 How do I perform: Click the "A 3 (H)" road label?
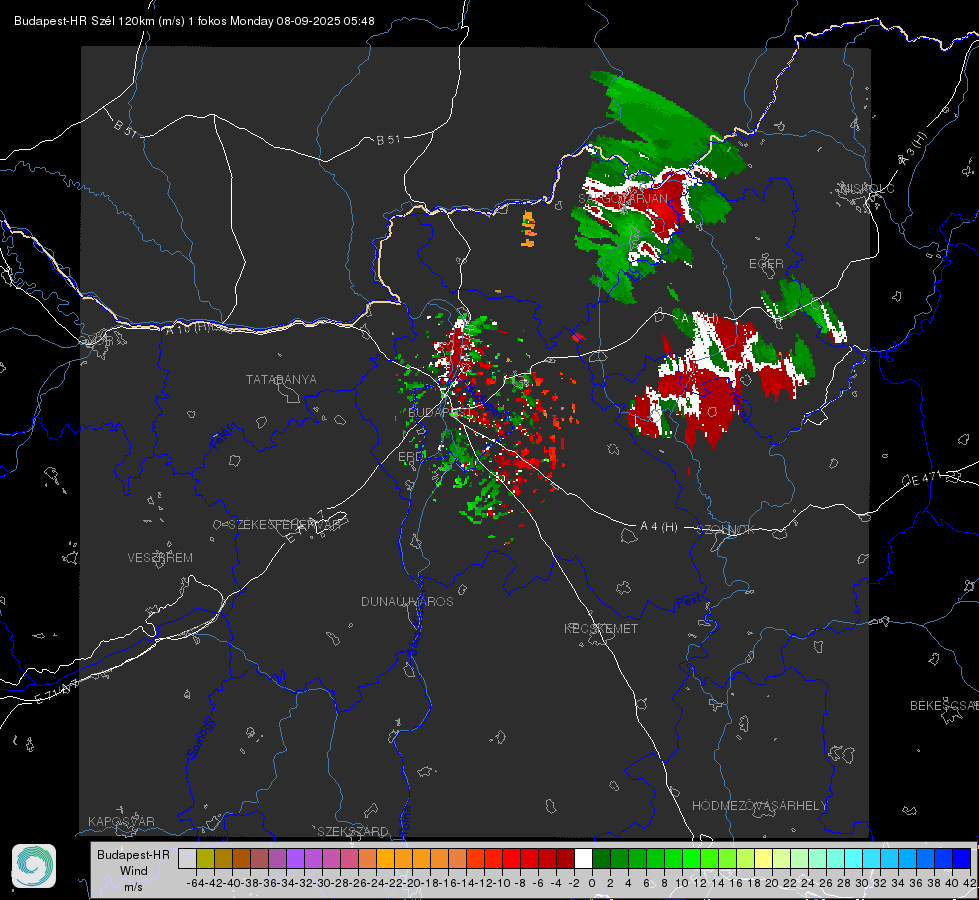[913, 149]
